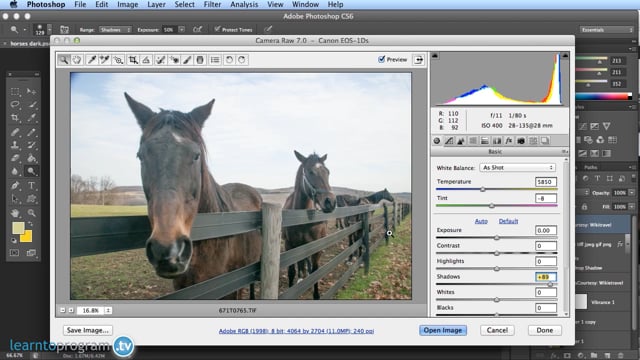Click the Default link
This screenshot has width=640, height=360.
(509, 221)
